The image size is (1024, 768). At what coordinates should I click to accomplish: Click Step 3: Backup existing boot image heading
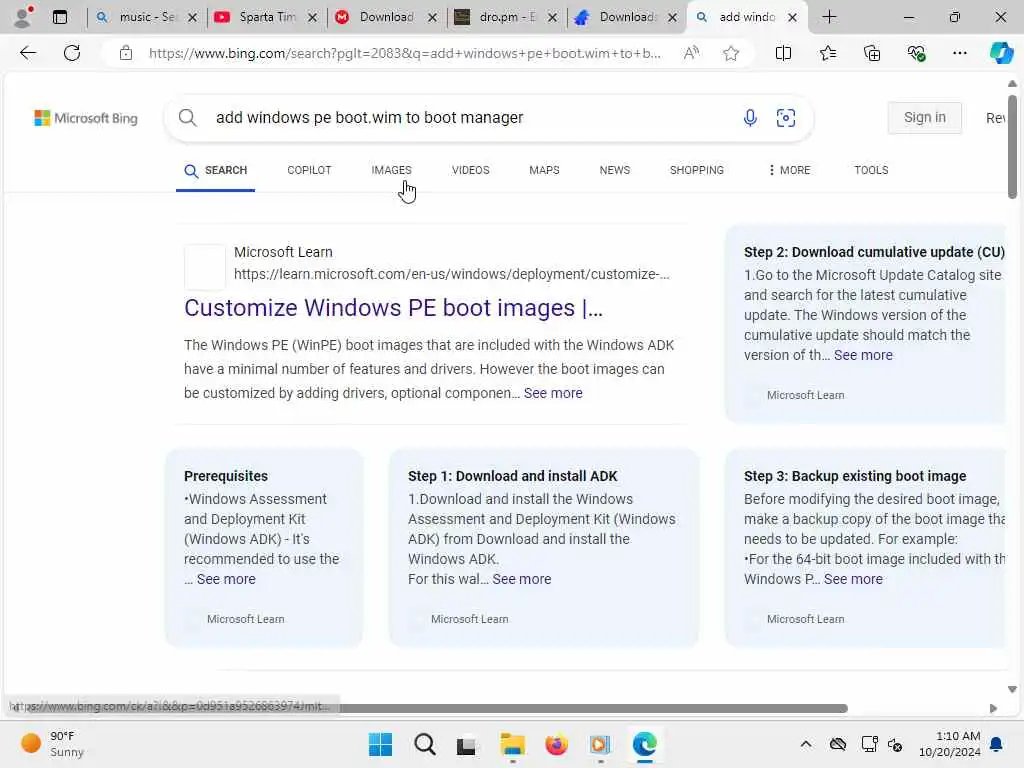pyautogui.click(x=855, y=476)
